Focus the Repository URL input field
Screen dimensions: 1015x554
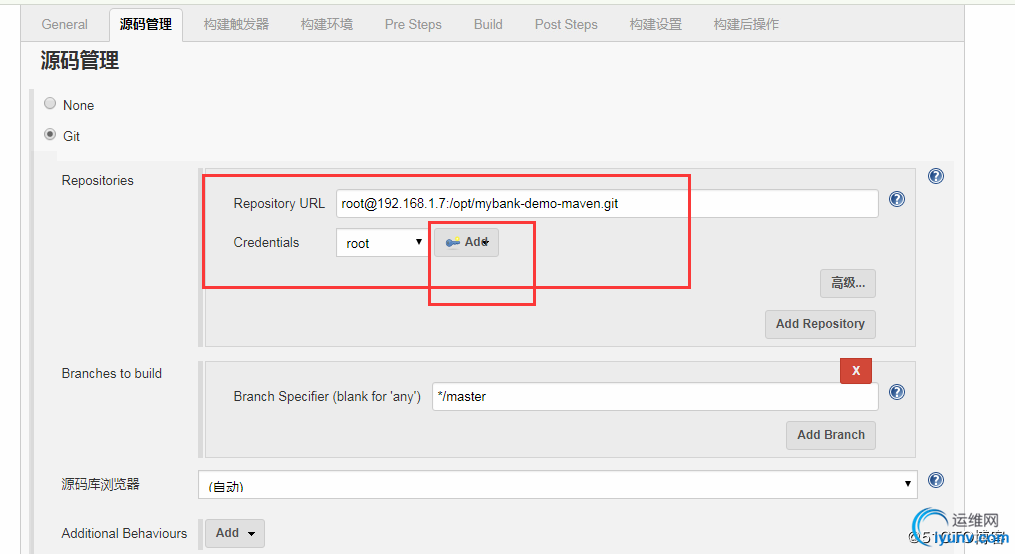point(607,203)
